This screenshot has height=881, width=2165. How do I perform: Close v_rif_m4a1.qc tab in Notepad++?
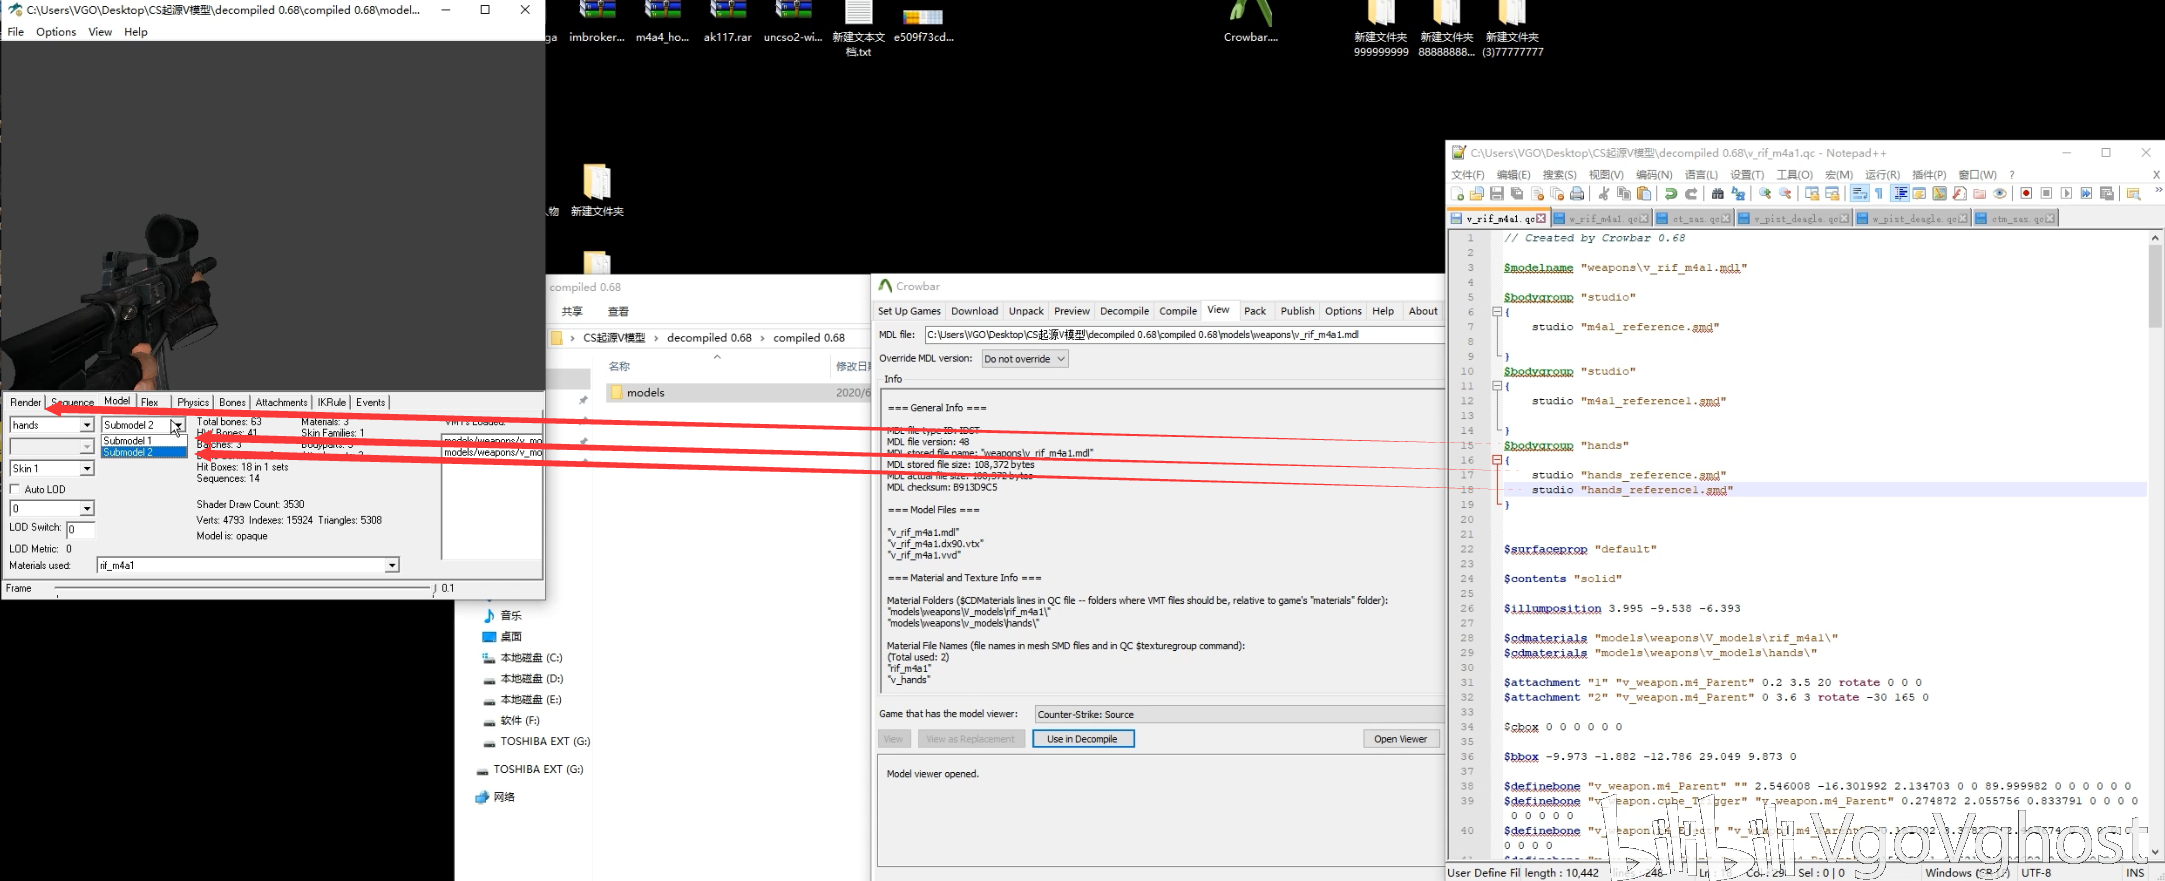pyautogui.click(x=1541, y=218)
